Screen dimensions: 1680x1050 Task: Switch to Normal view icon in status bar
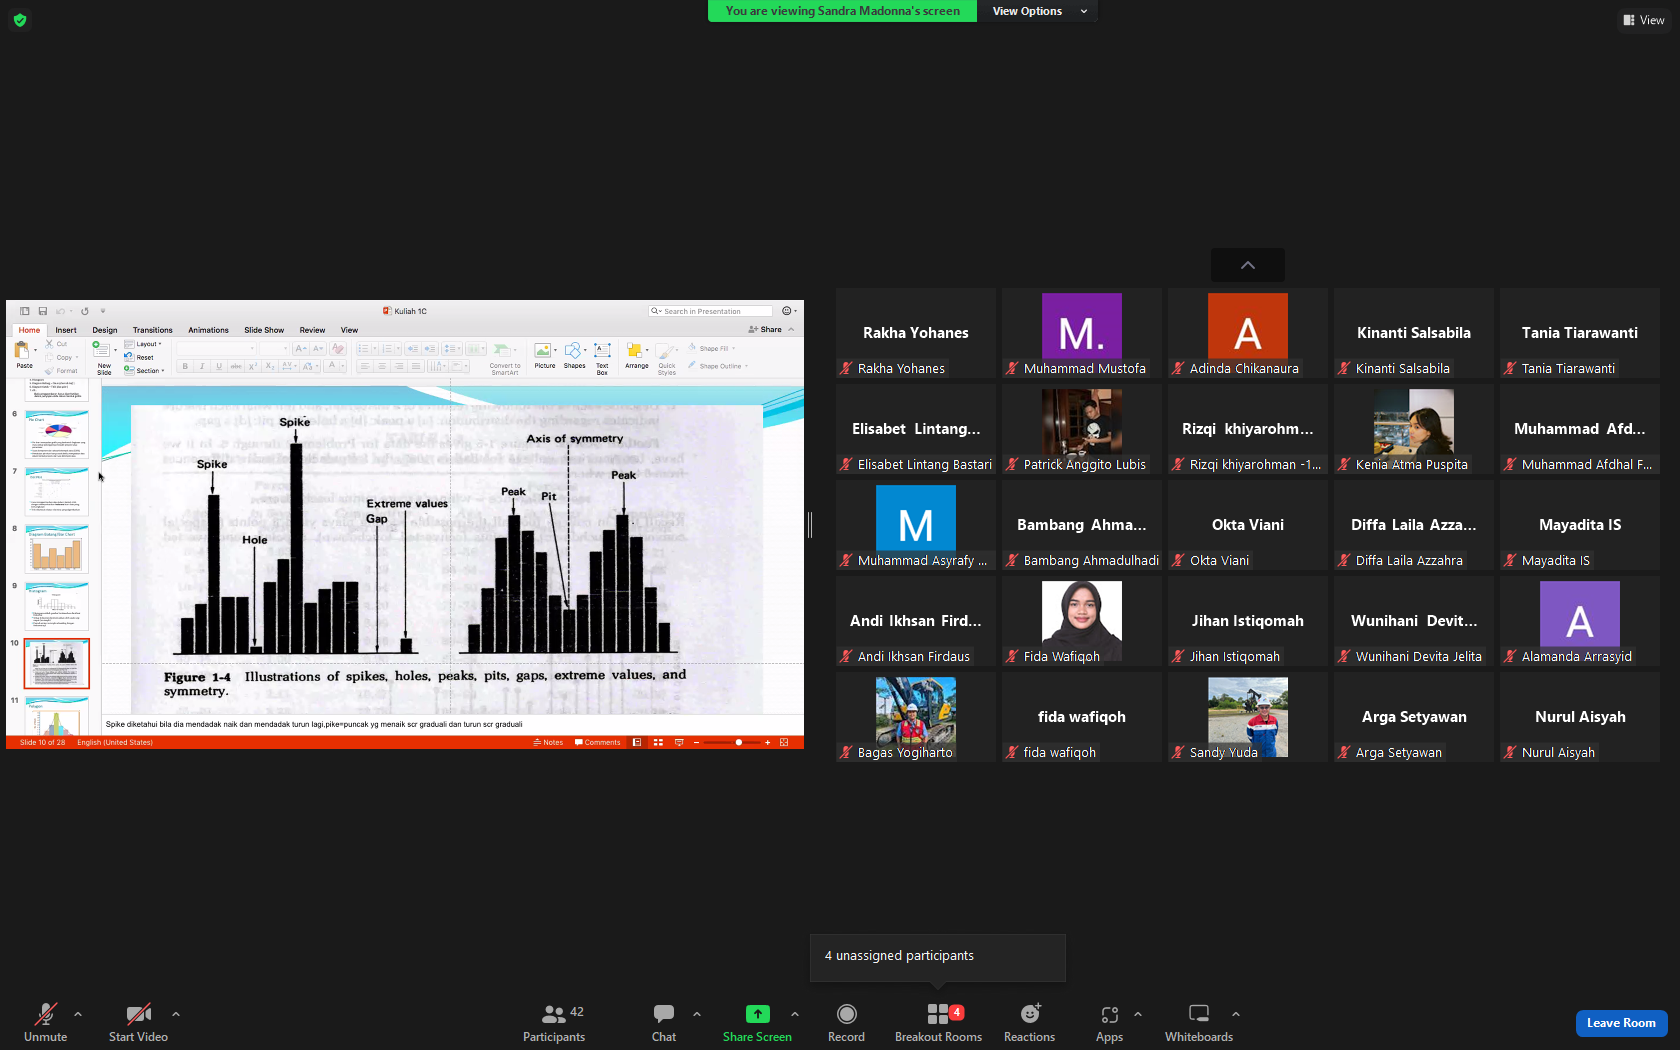point(637,742)
